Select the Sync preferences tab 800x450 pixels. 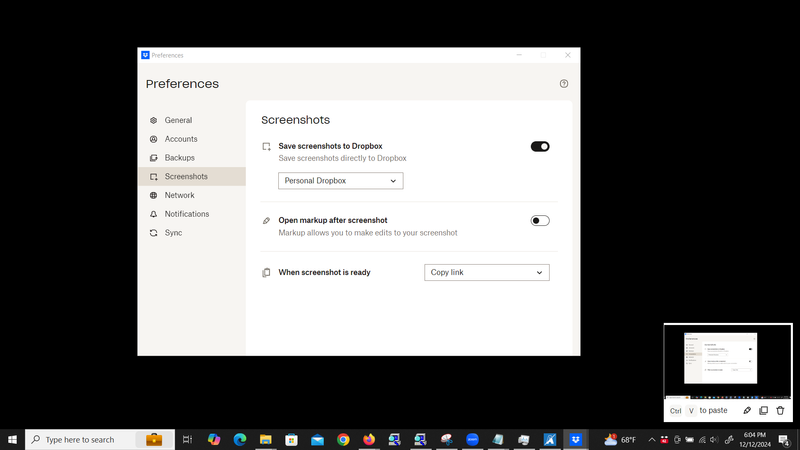(x=173, y=233)
